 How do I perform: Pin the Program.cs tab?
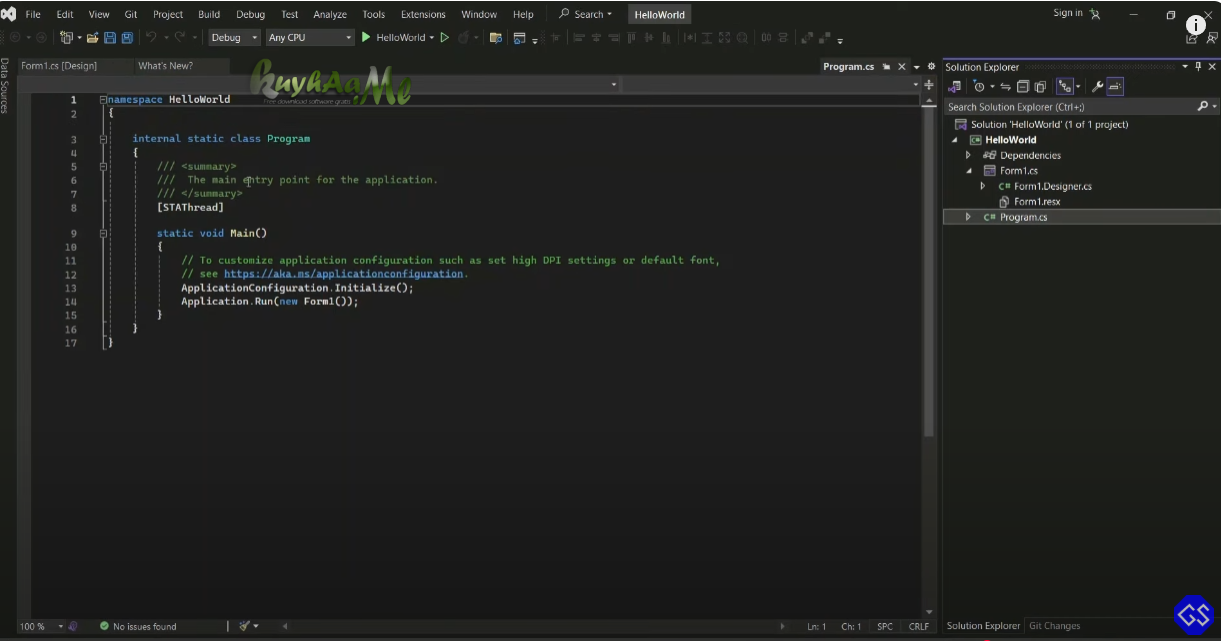pyautogui.click(x=886, y=67)
